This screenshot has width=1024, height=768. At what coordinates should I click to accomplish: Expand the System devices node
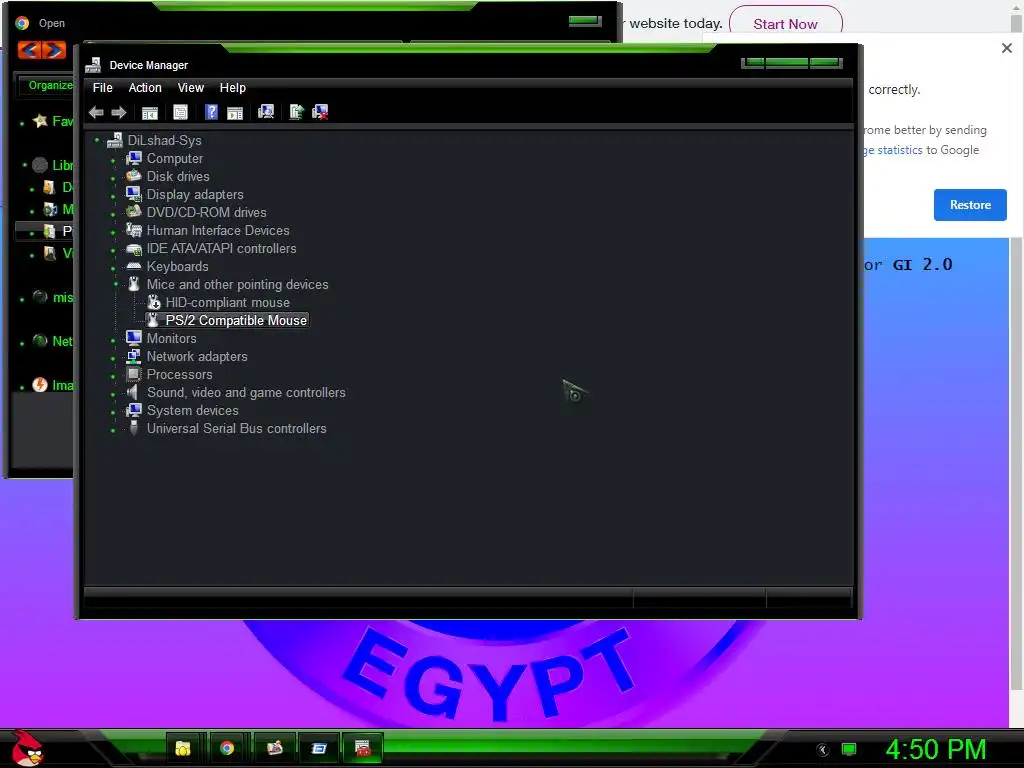click(113, 412)
